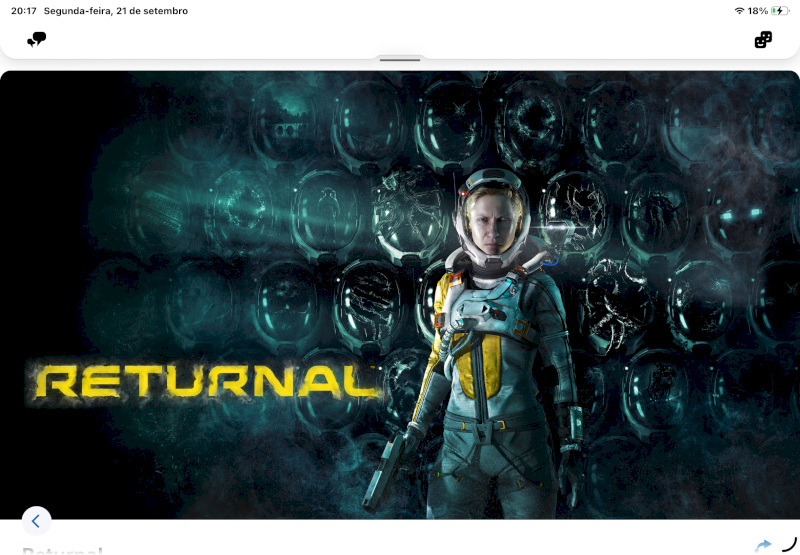
Task: Tap the Wi-Fi icon in status bar
Action: pos(739,11)
